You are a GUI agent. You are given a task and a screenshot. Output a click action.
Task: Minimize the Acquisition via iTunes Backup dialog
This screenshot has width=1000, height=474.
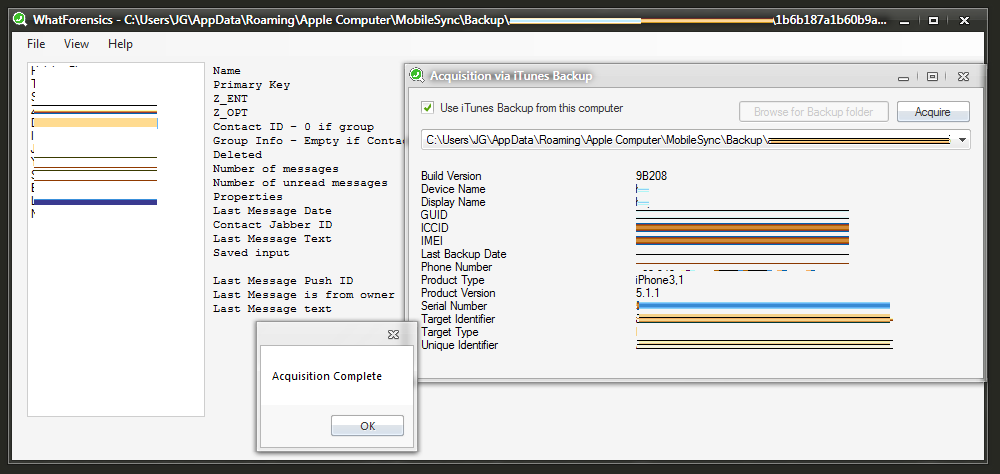[903, 78]
